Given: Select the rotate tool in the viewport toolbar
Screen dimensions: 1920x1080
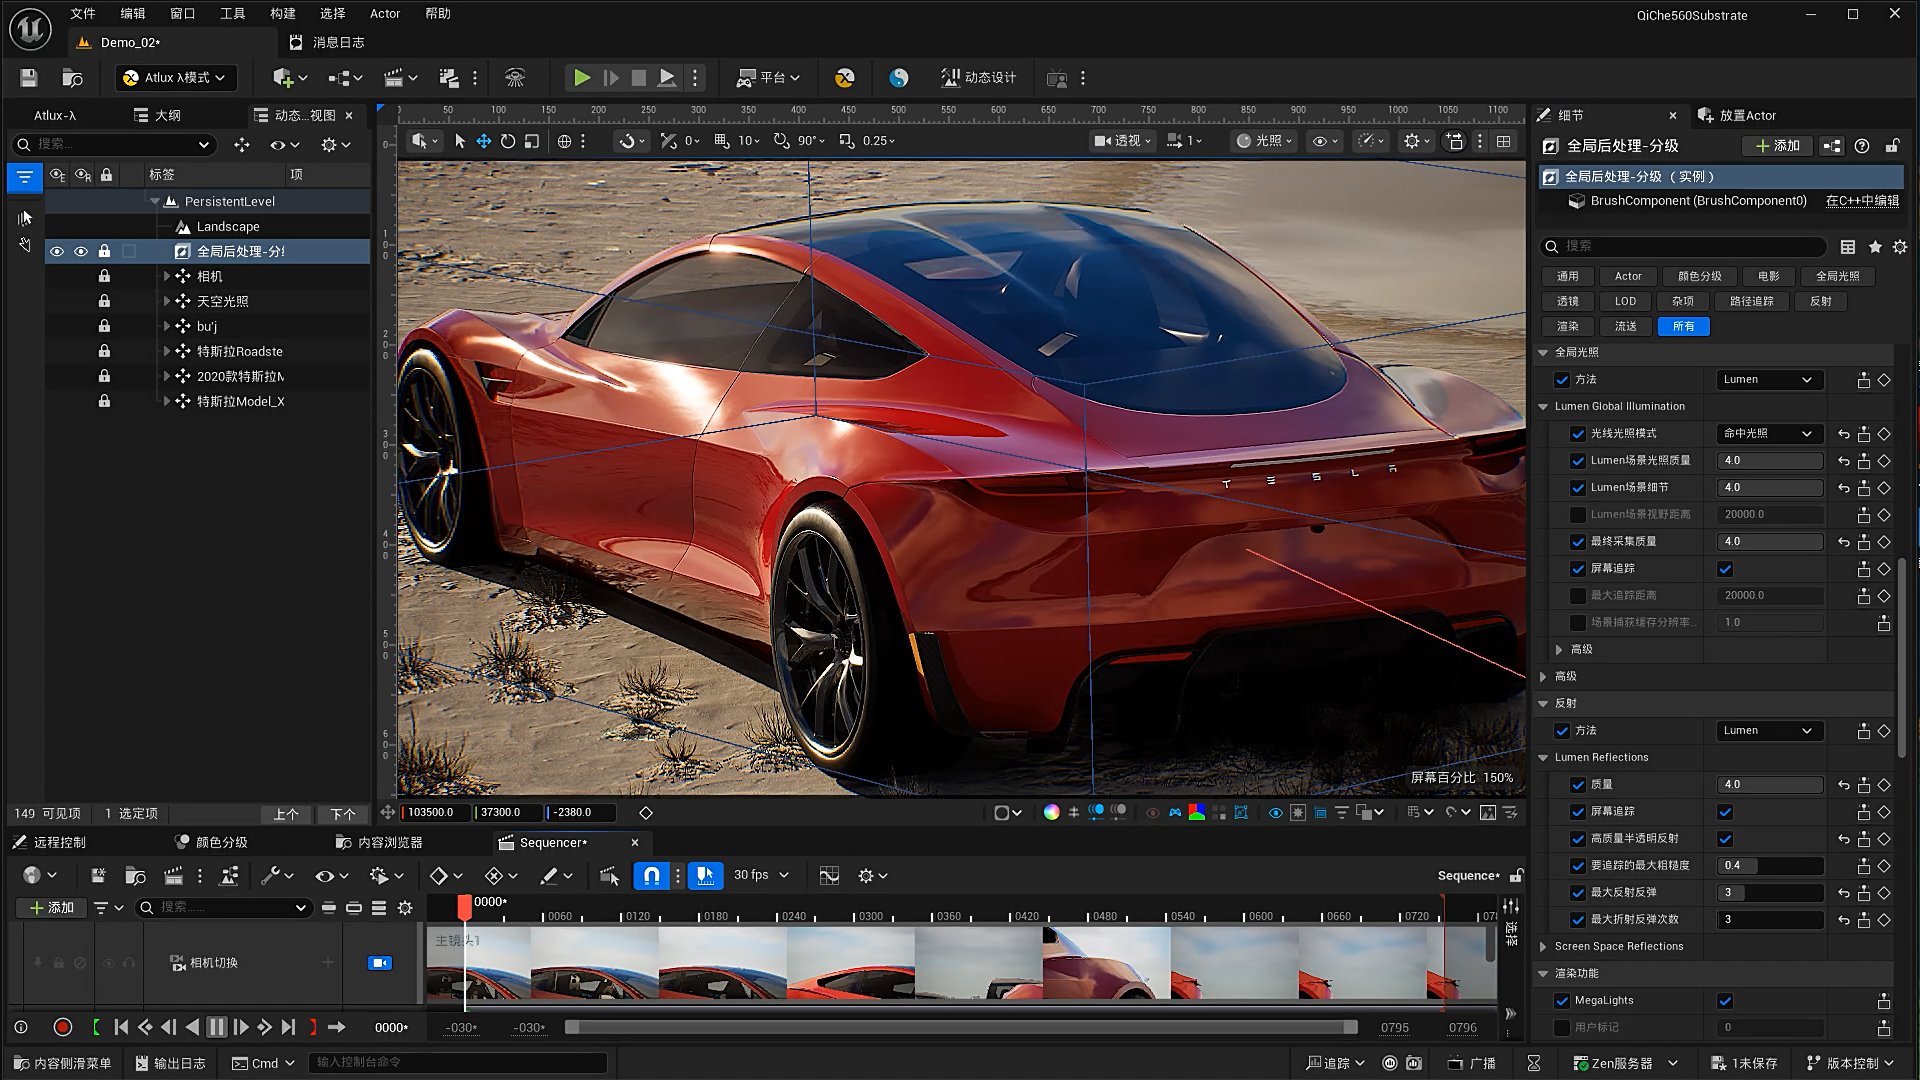Looking at the screenshot, I should [508, 141].
